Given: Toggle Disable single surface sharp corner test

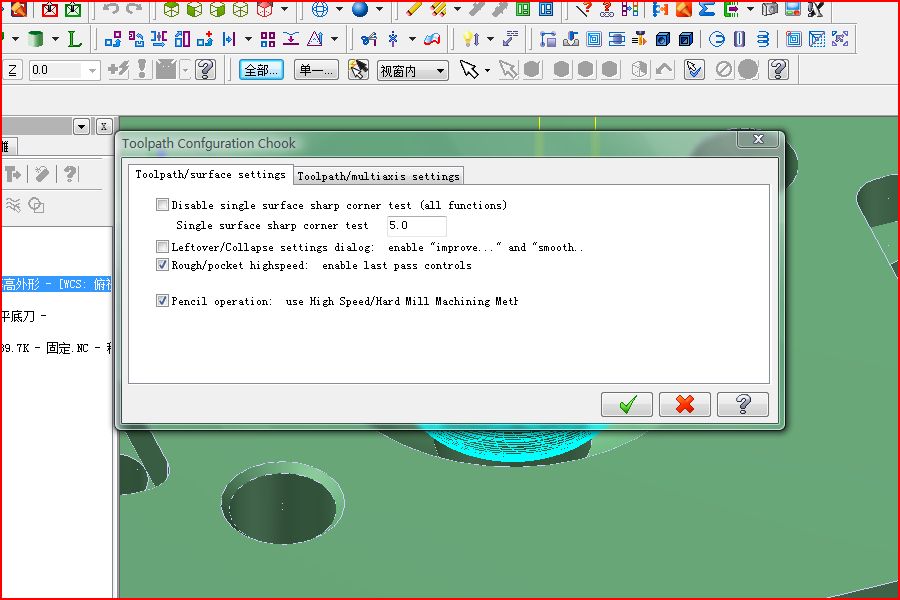Looking at the screenshot, I should pos(162,205).
